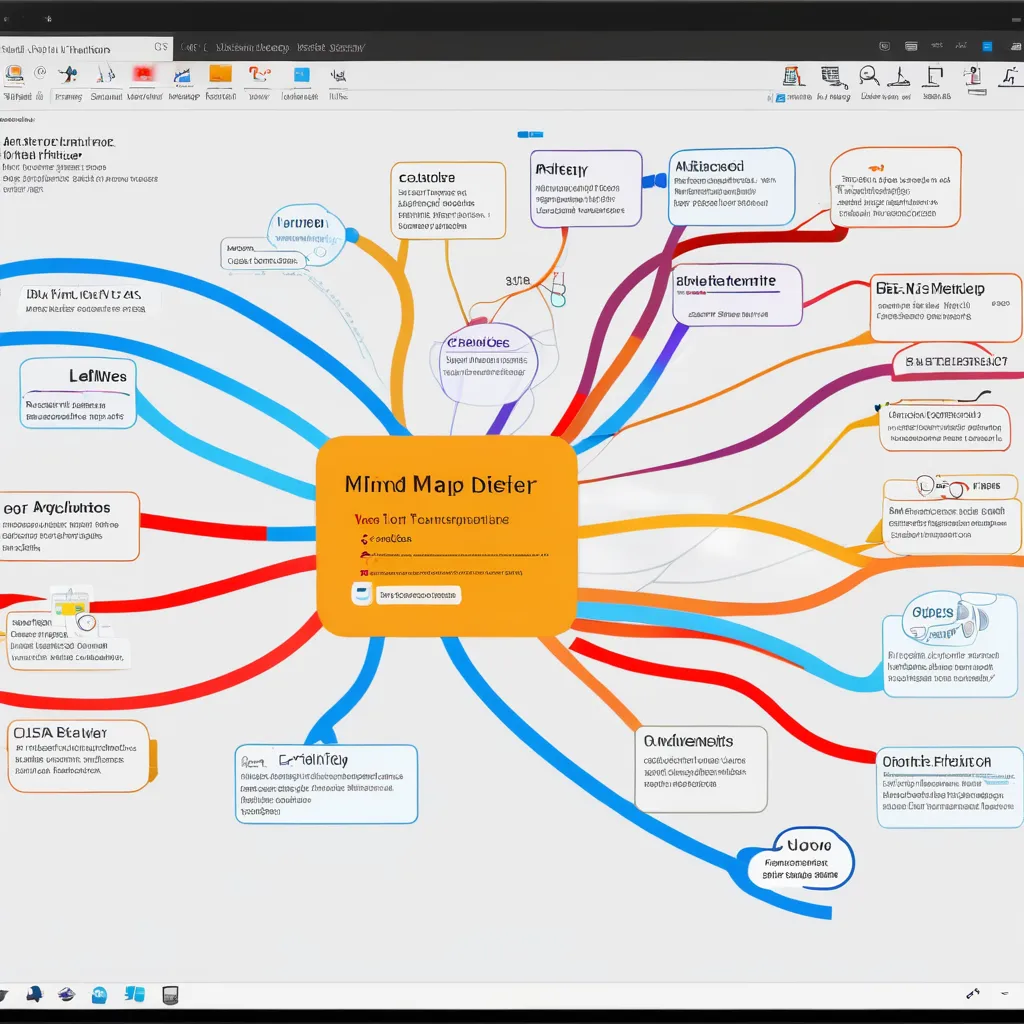Screen dimensions: 1024x1024
Task: Click the small blue-white icon in the central node
Action: coord(362,594)
